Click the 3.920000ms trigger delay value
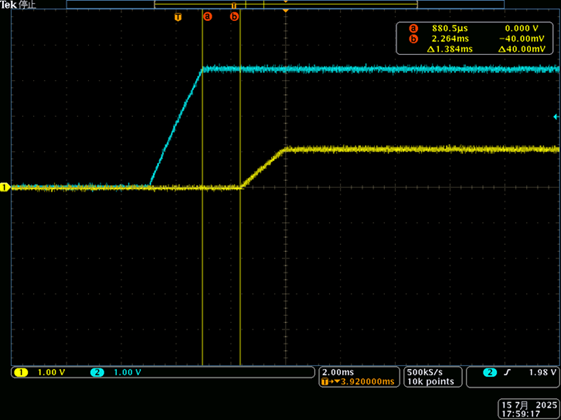 point(367,381)
